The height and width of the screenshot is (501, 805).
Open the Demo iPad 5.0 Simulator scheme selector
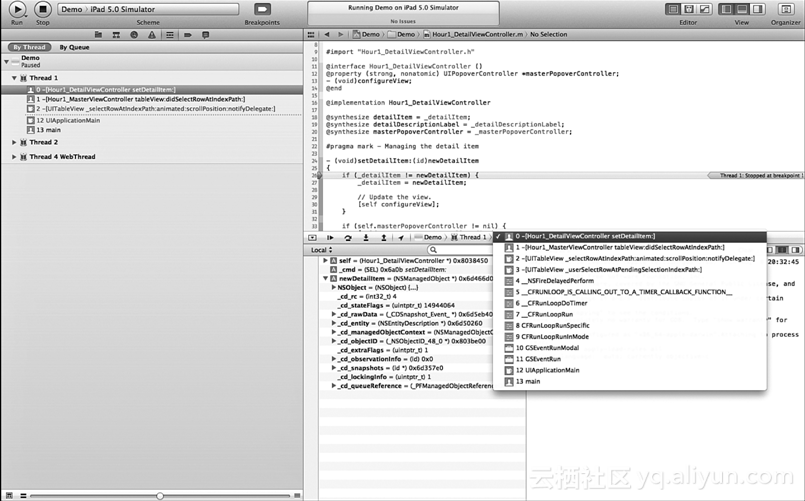[148, 9]
